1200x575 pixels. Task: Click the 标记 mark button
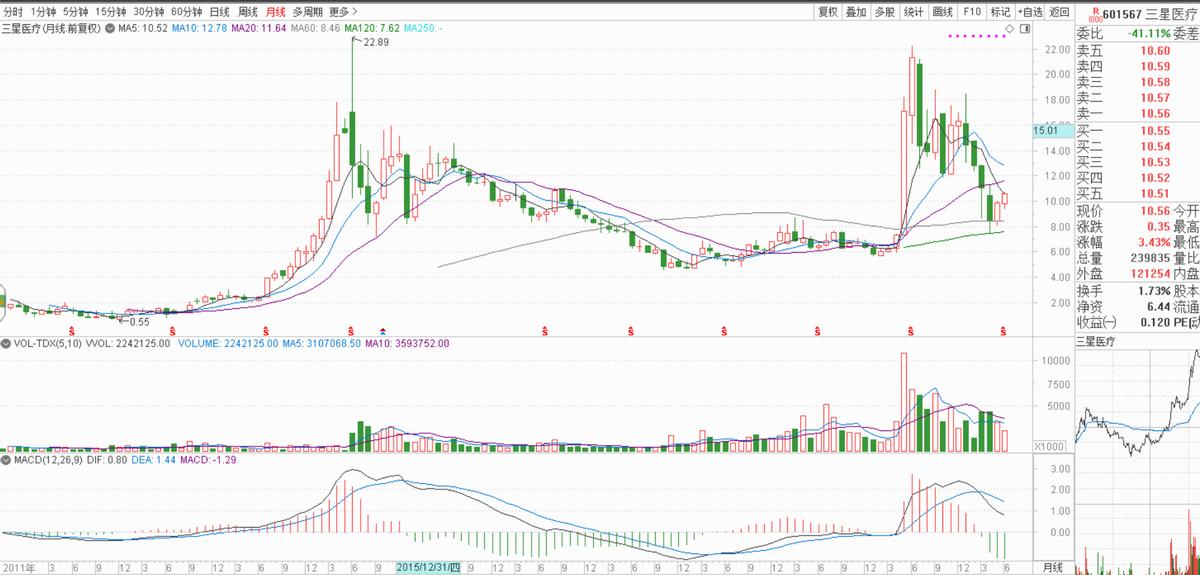point(1000,12)
